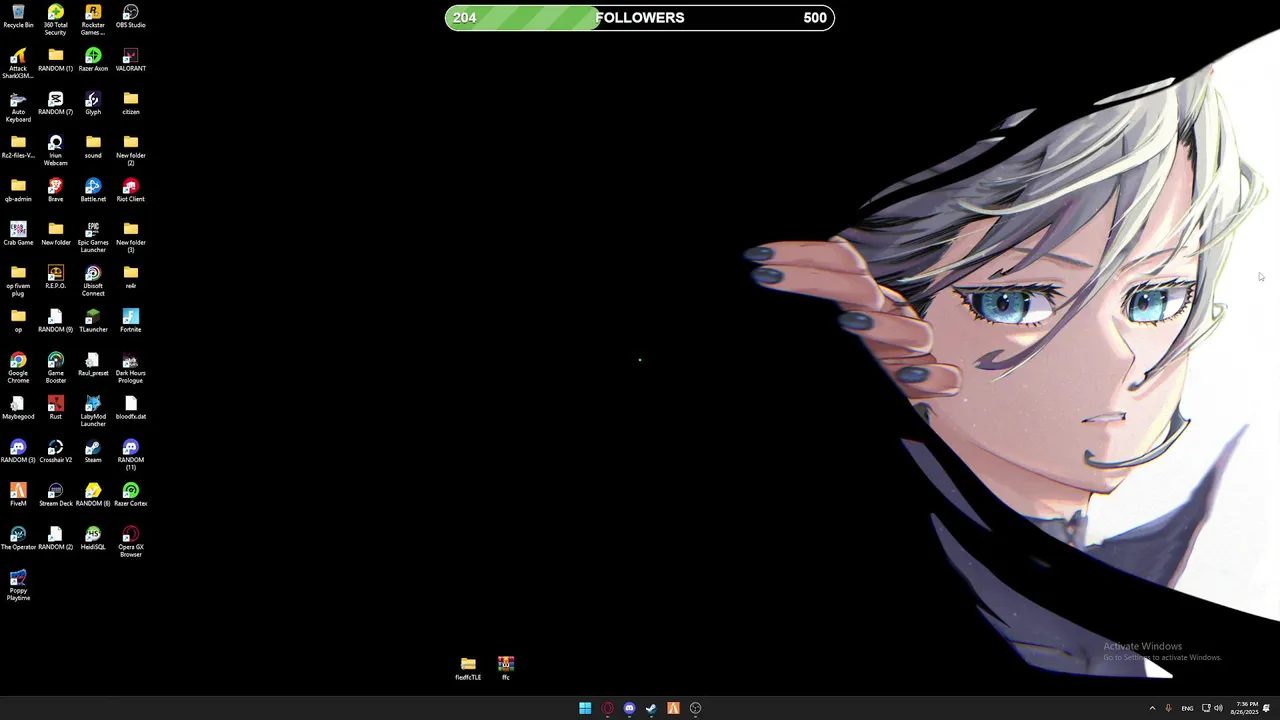Image resolution: width=1280 pixels, height=720 pixels.
Task: Select the HeidiSQL shortcut
Action: (x=93, y=539)
